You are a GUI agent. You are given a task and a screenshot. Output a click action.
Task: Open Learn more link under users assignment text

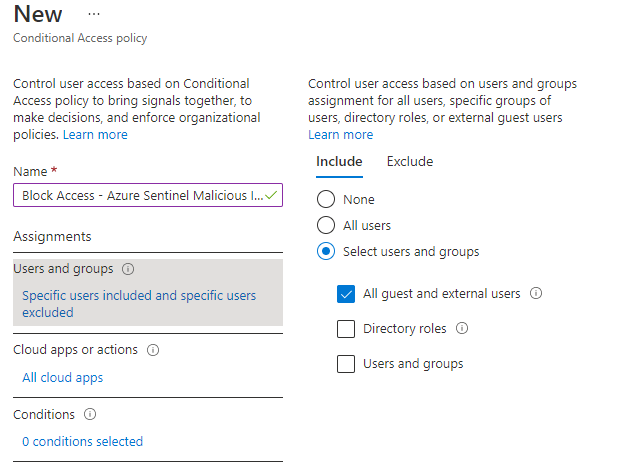(x=340, y=134)
